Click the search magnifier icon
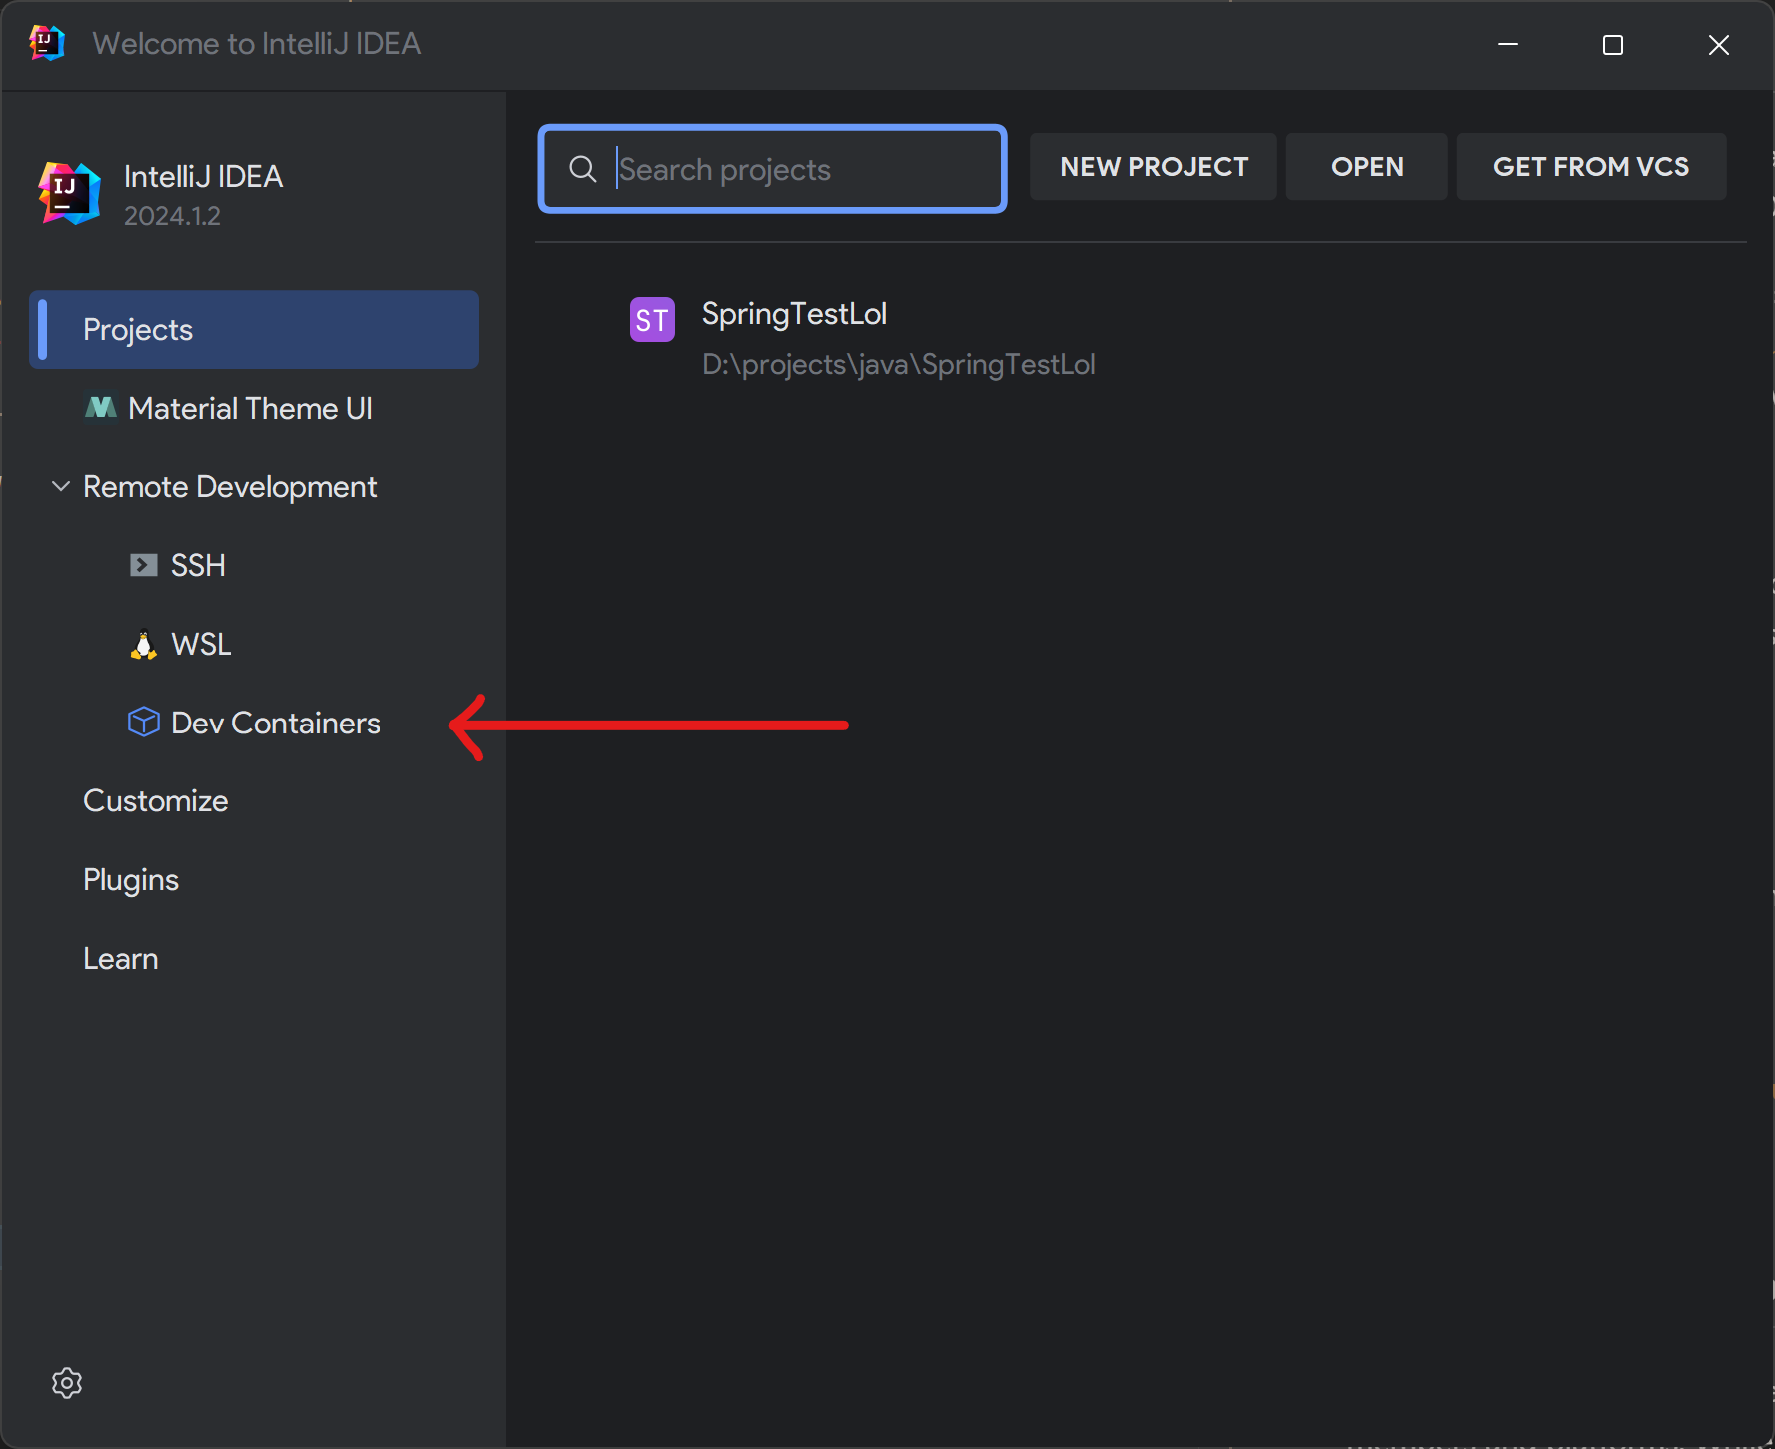1775x1449 pixels. pos(583,169)
